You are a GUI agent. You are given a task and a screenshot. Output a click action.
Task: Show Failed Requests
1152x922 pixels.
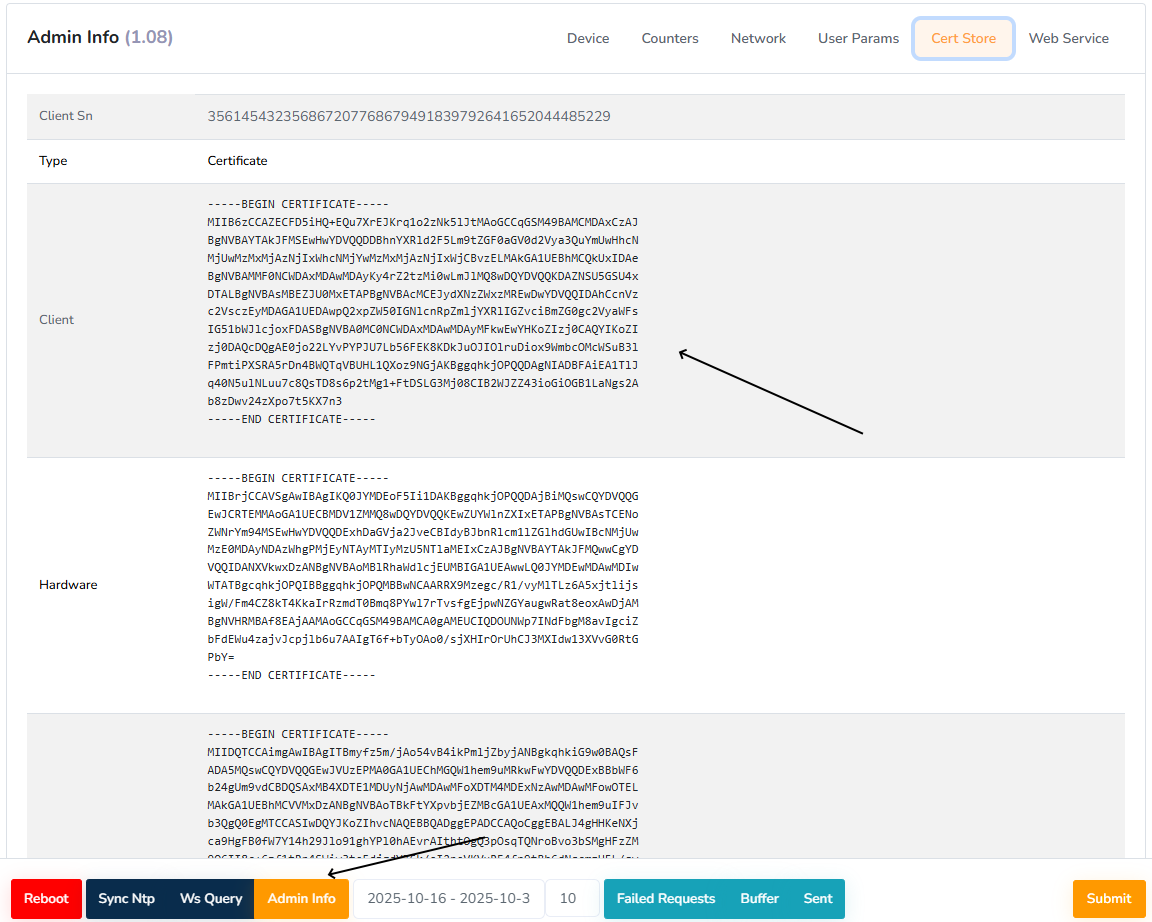point(665,898)
